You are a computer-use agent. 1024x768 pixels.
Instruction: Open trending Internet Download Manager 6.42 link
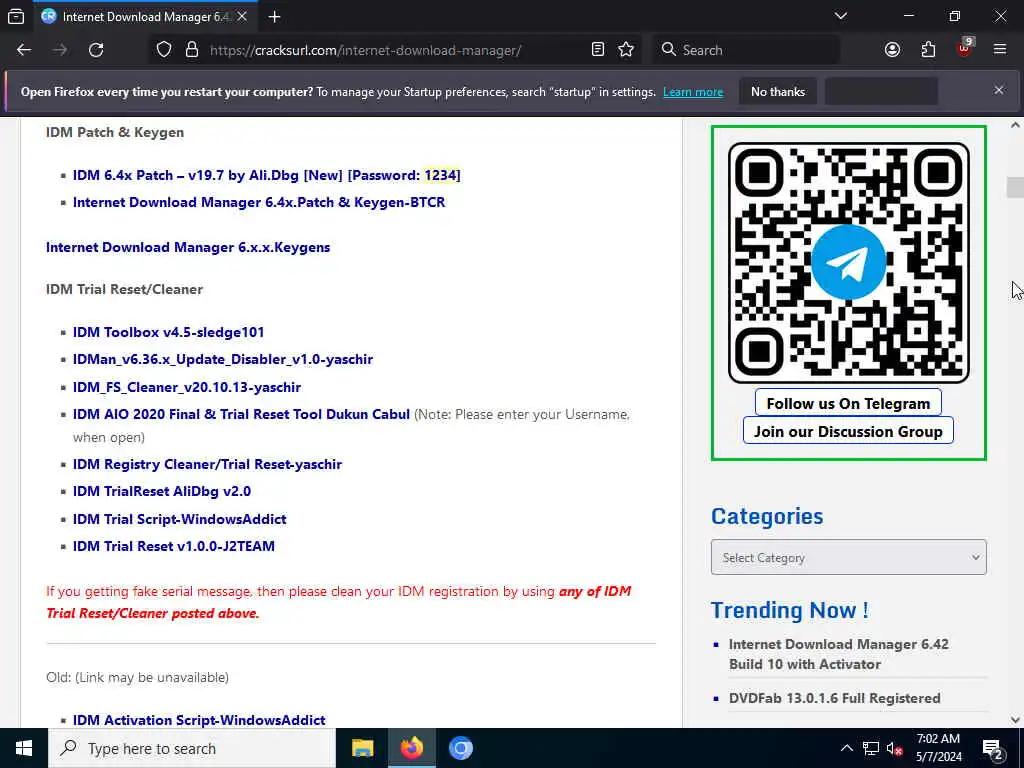839,654
